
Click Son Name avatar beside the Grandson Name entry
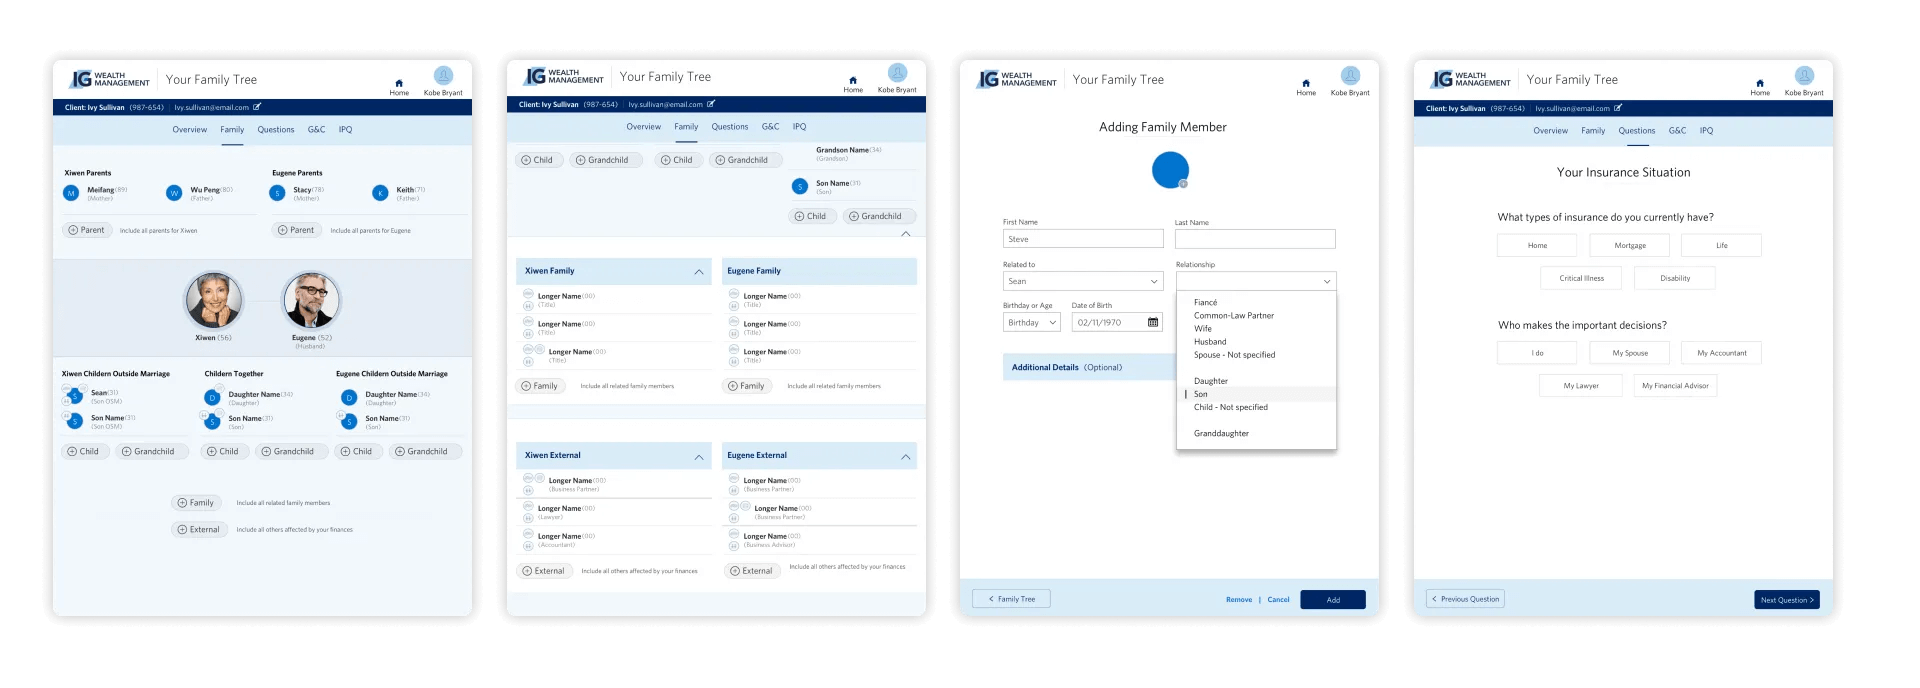800,186
